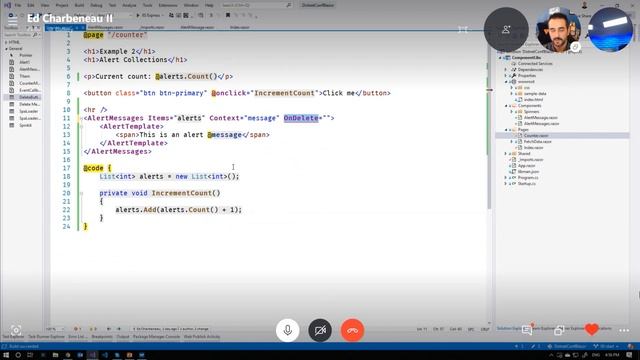Open the call chat conversation icon
640x360 pixels.
tap(527, 330)
